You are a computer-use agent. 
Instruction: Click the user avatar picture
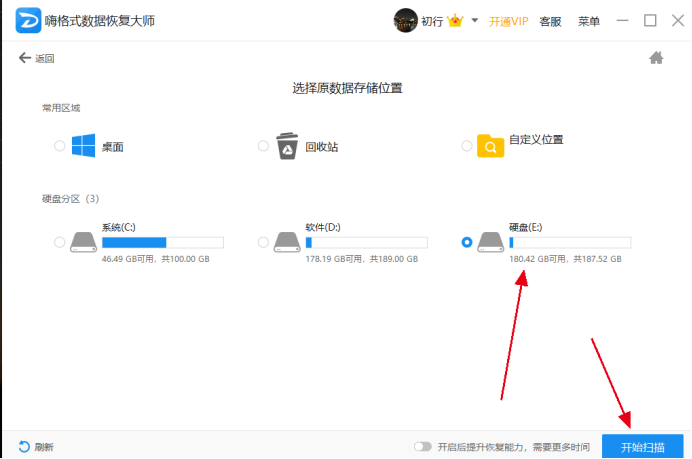pyautogui.click(x=405, y=20)
